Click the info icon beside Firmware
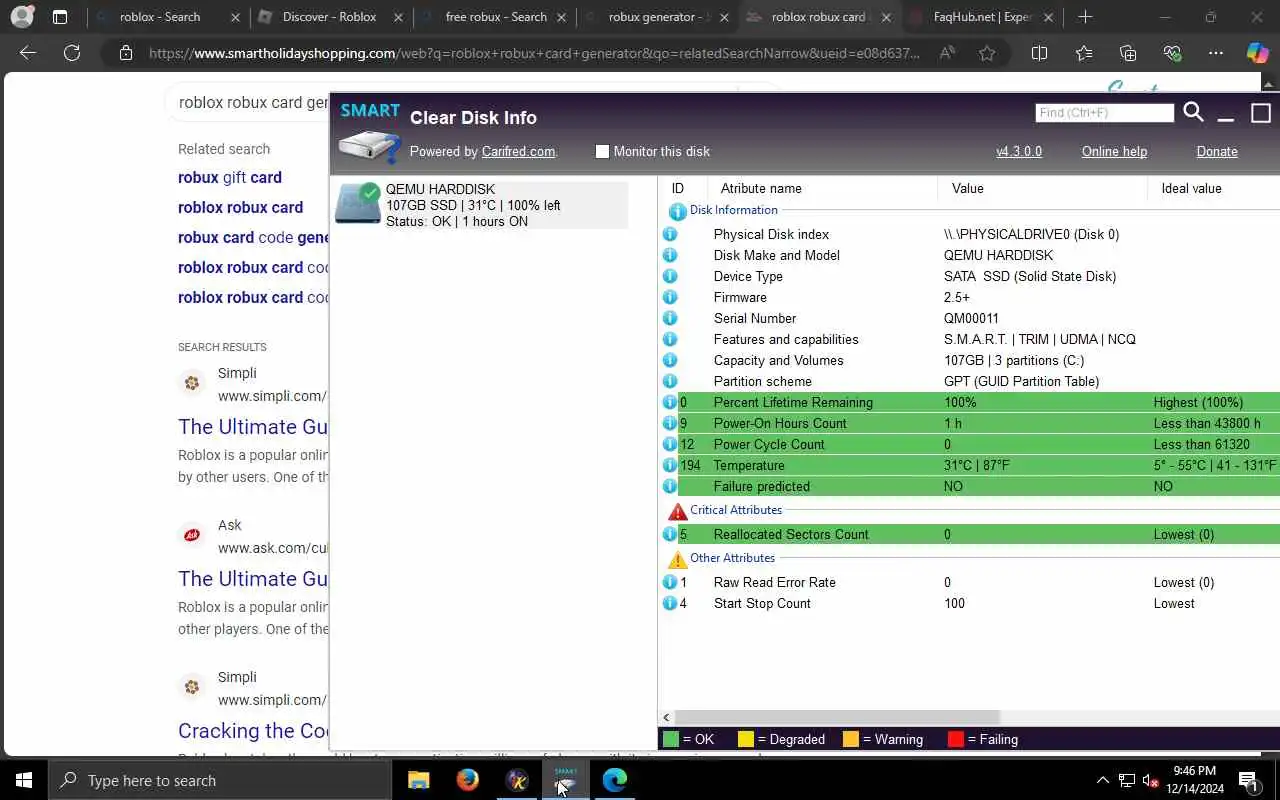Screen dimensions: 1280x800 tap(670, 297)
